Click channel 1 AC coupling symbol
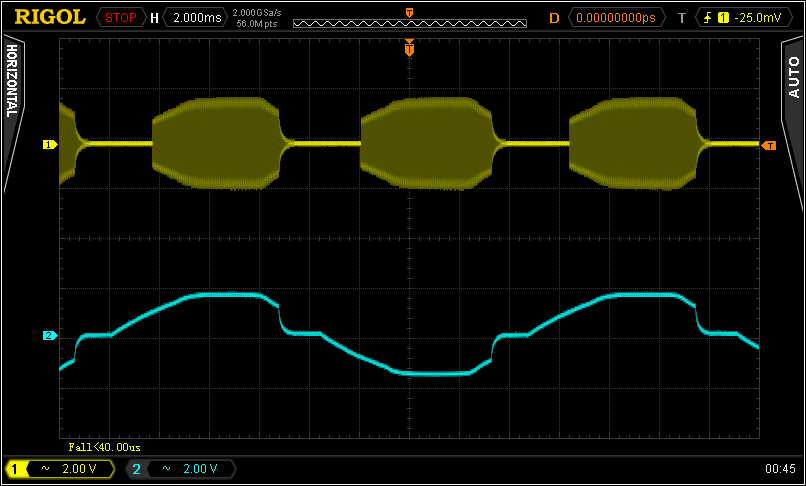 pyautogui.click(x=45, y=469)
